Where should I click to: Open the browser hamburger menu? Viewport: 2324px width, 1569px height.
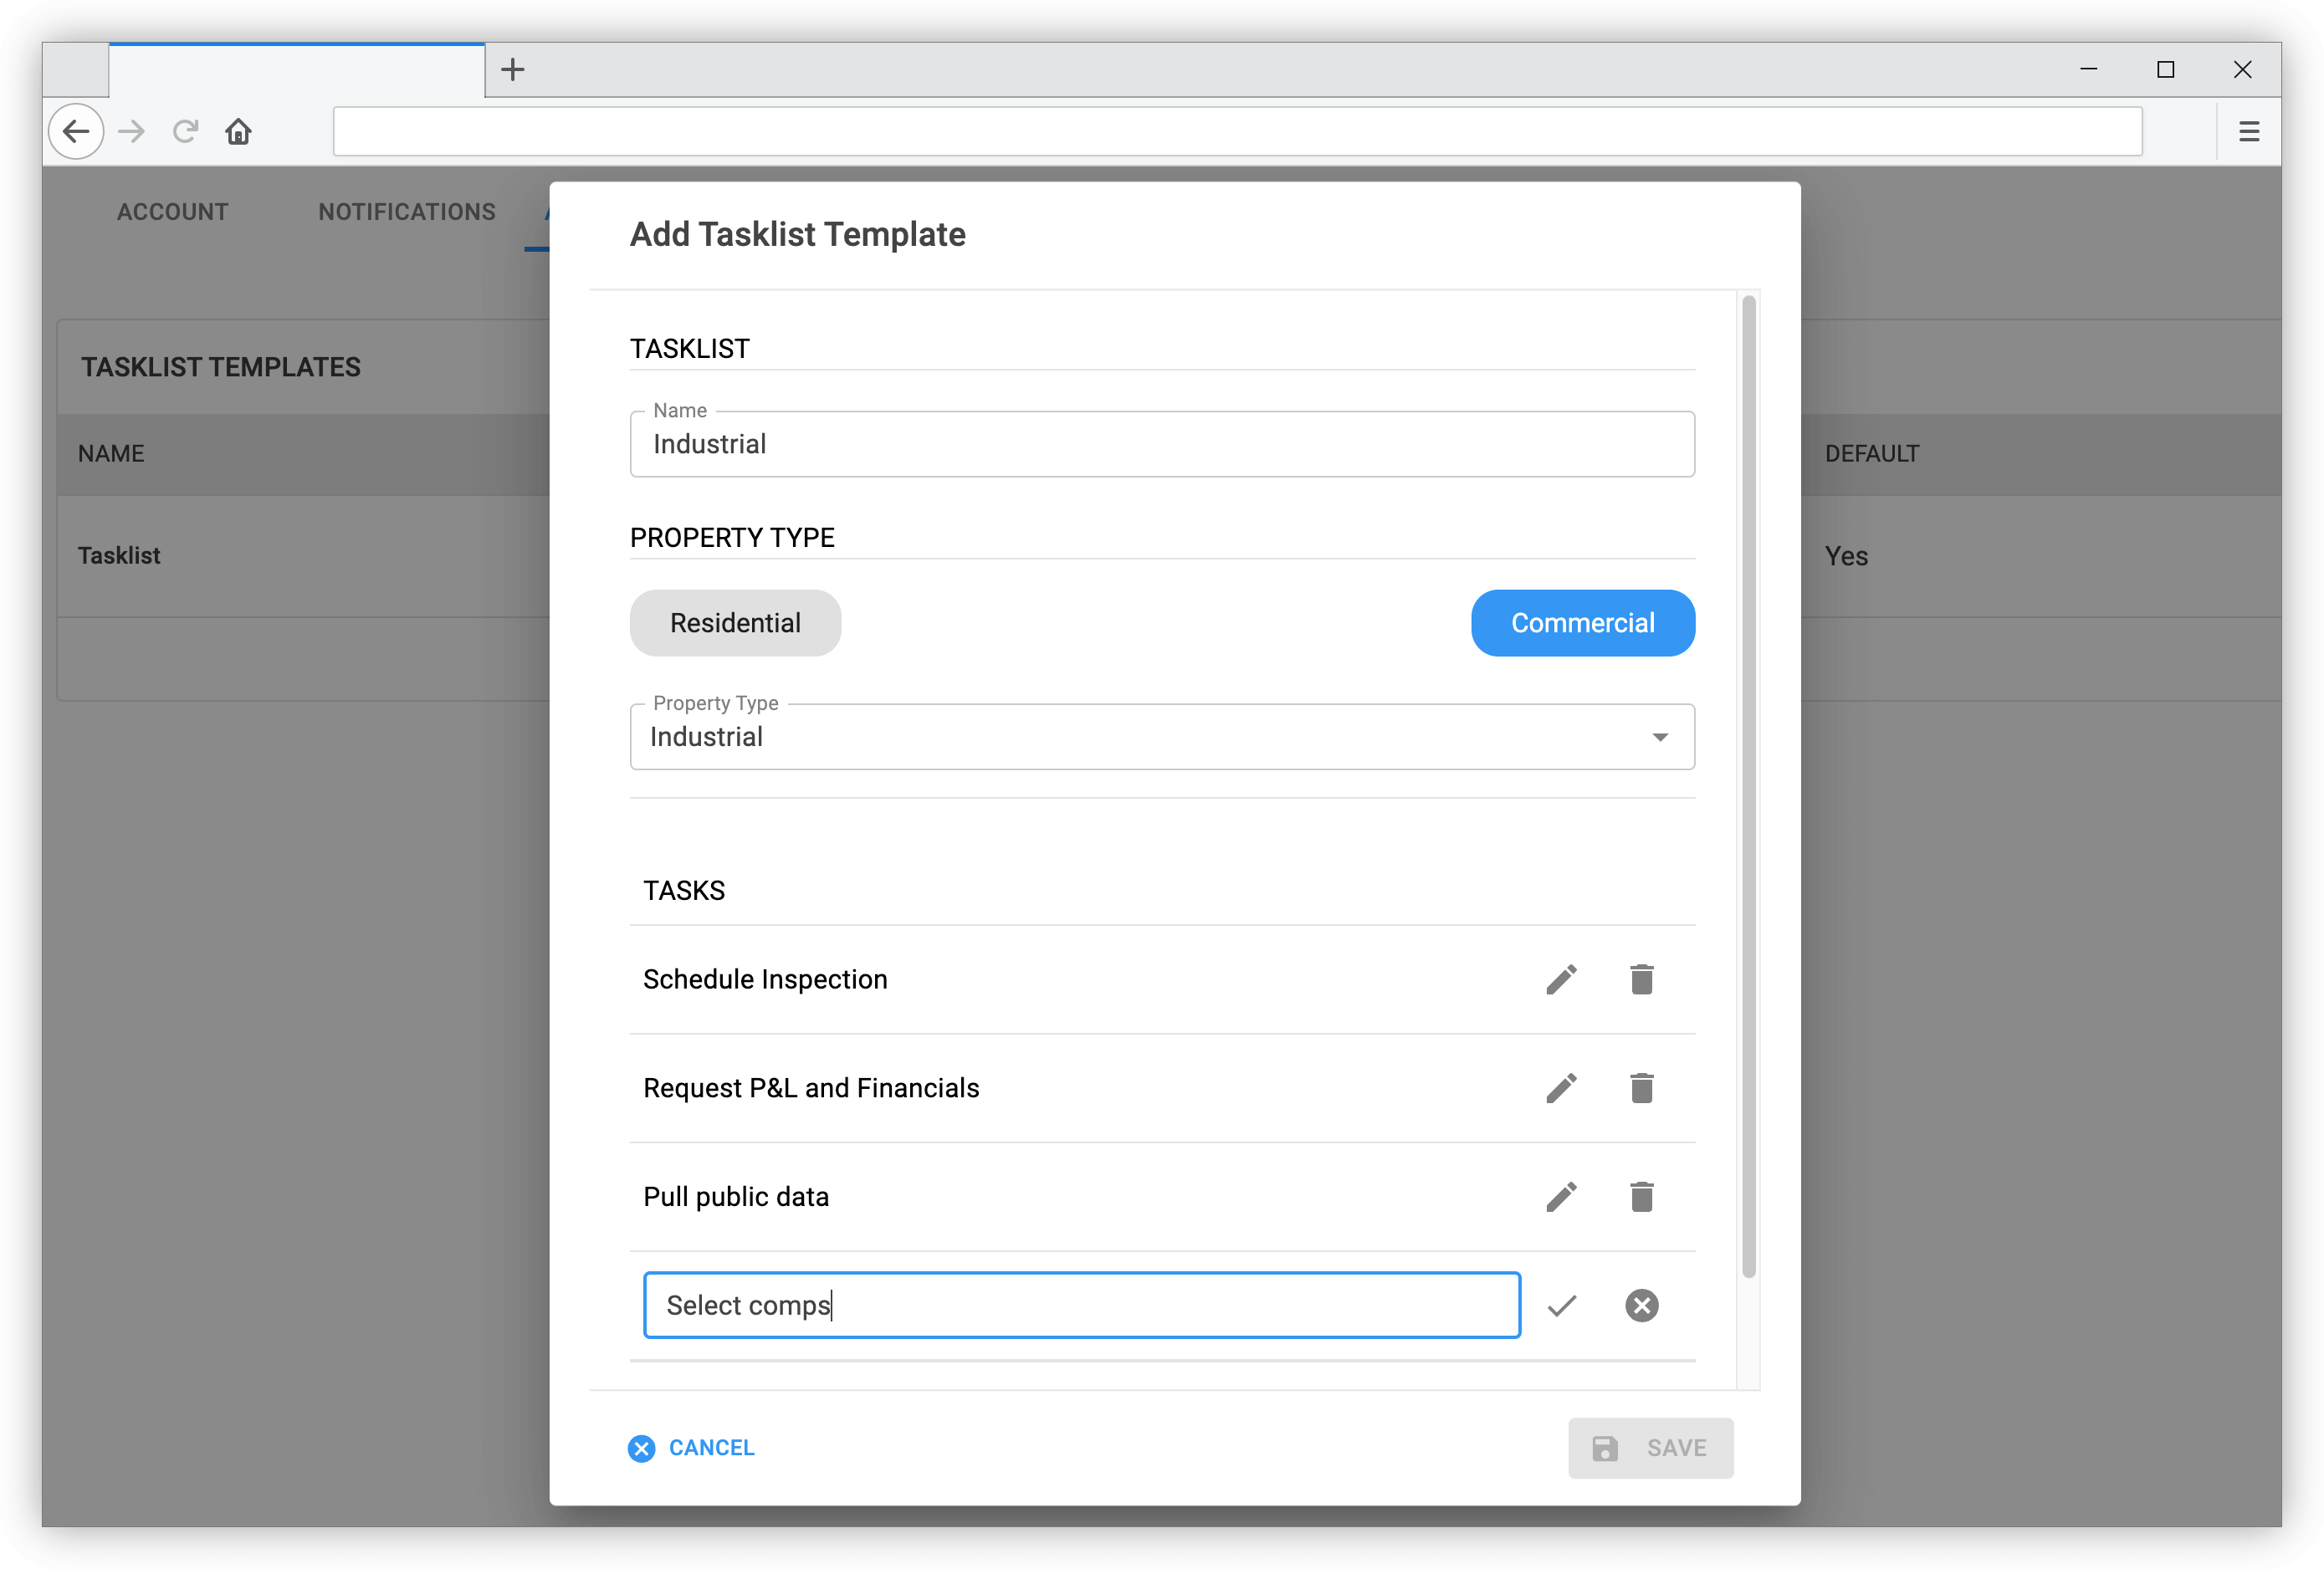(2249, 131)
